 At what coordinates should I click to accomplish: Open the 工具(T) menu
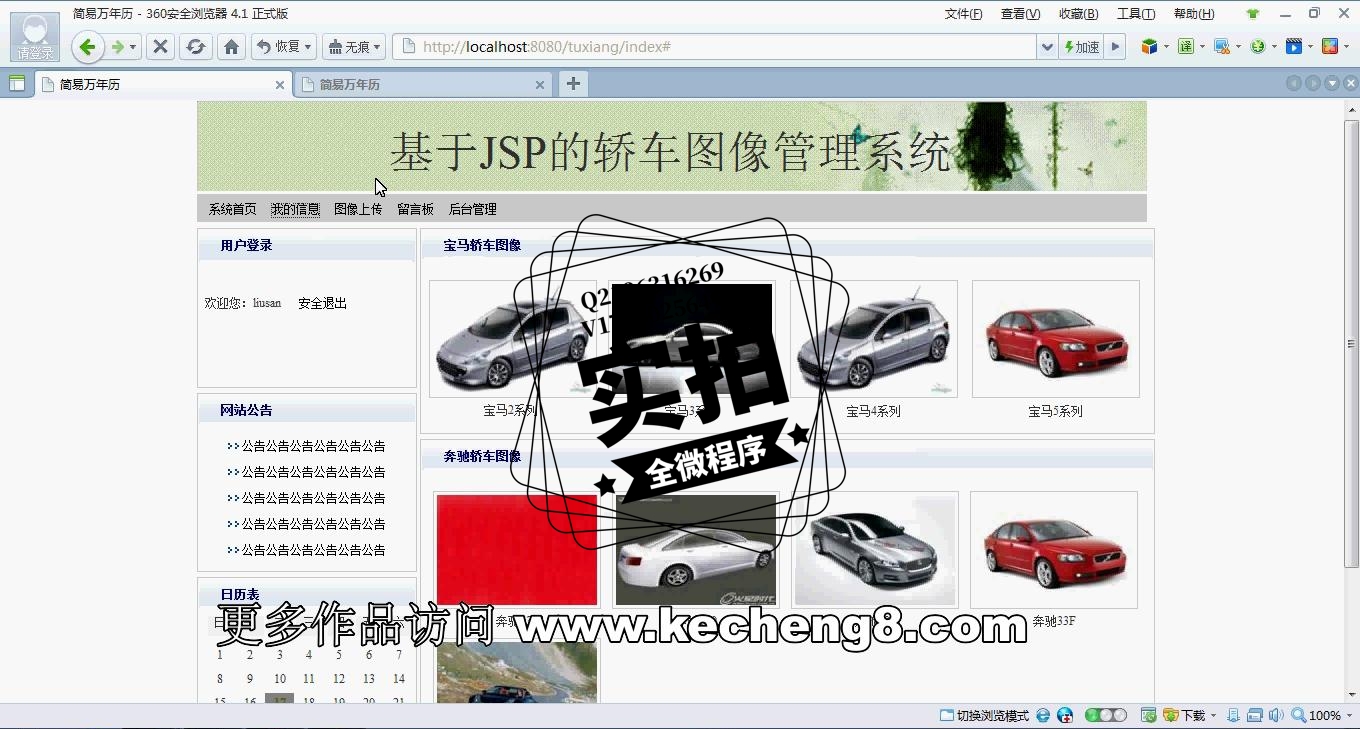click(1136, 14)
